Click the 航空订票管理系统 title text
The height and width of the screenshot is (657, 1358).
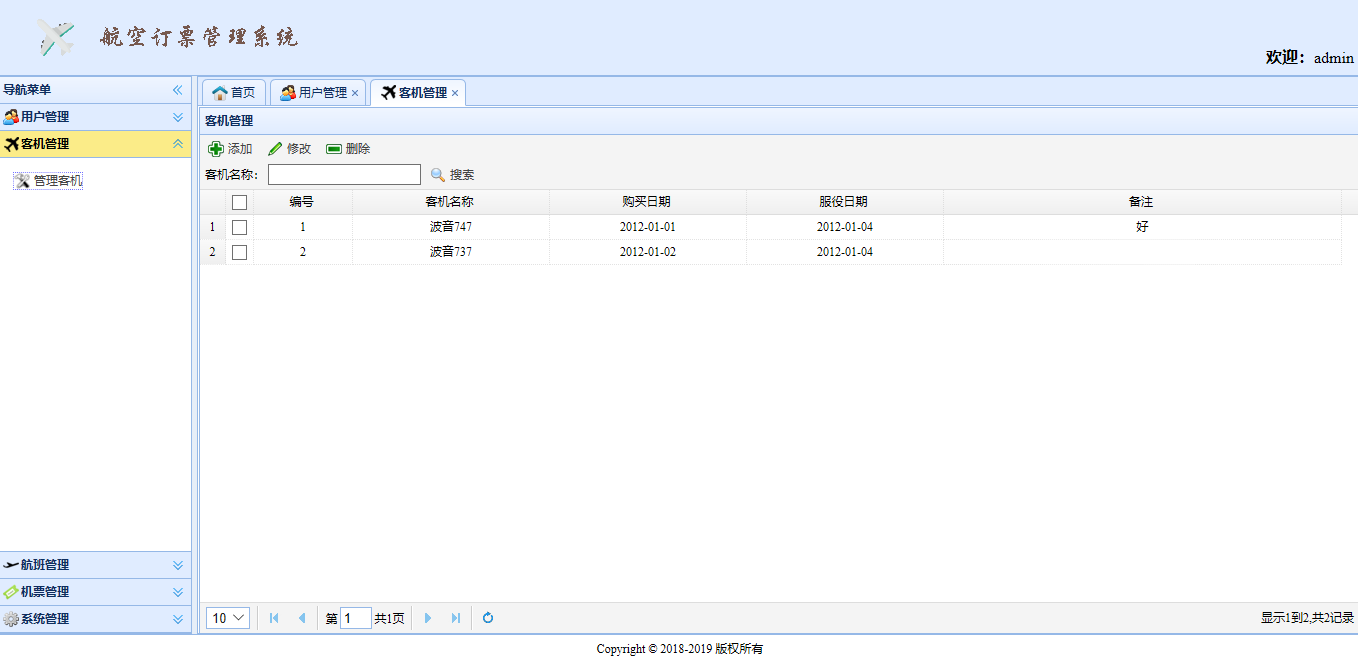pyautogui.click(x=199, y=38)
